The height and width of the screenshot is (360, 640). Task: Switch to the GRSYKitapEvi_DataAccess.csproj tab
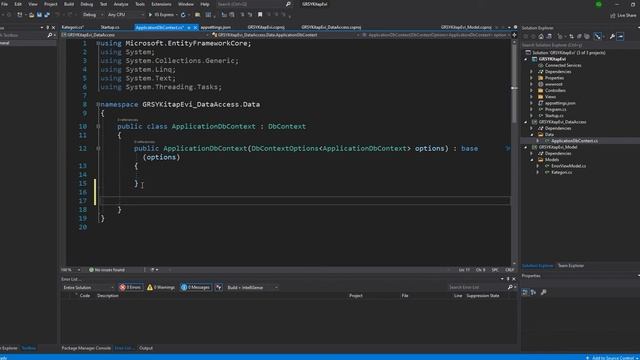331,27
